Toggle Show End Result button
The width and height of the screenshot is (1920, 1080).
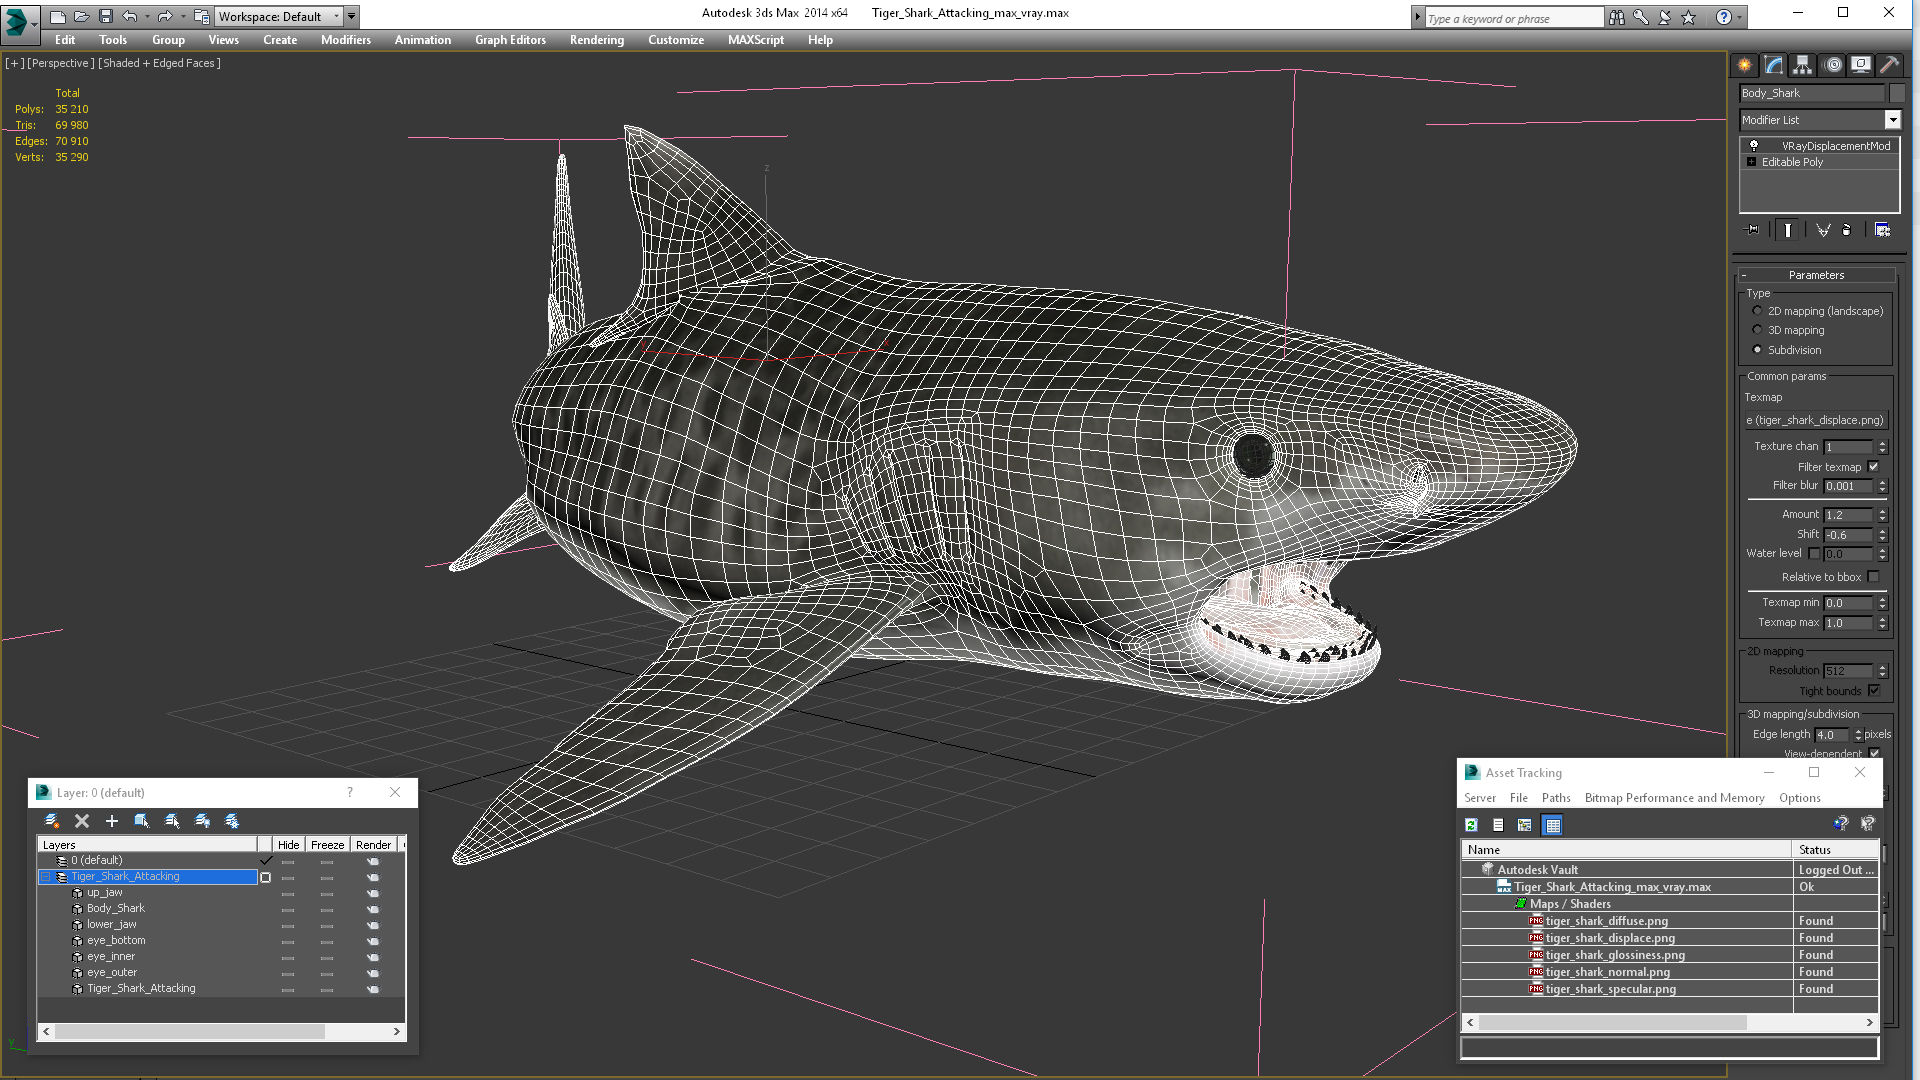1788,230
